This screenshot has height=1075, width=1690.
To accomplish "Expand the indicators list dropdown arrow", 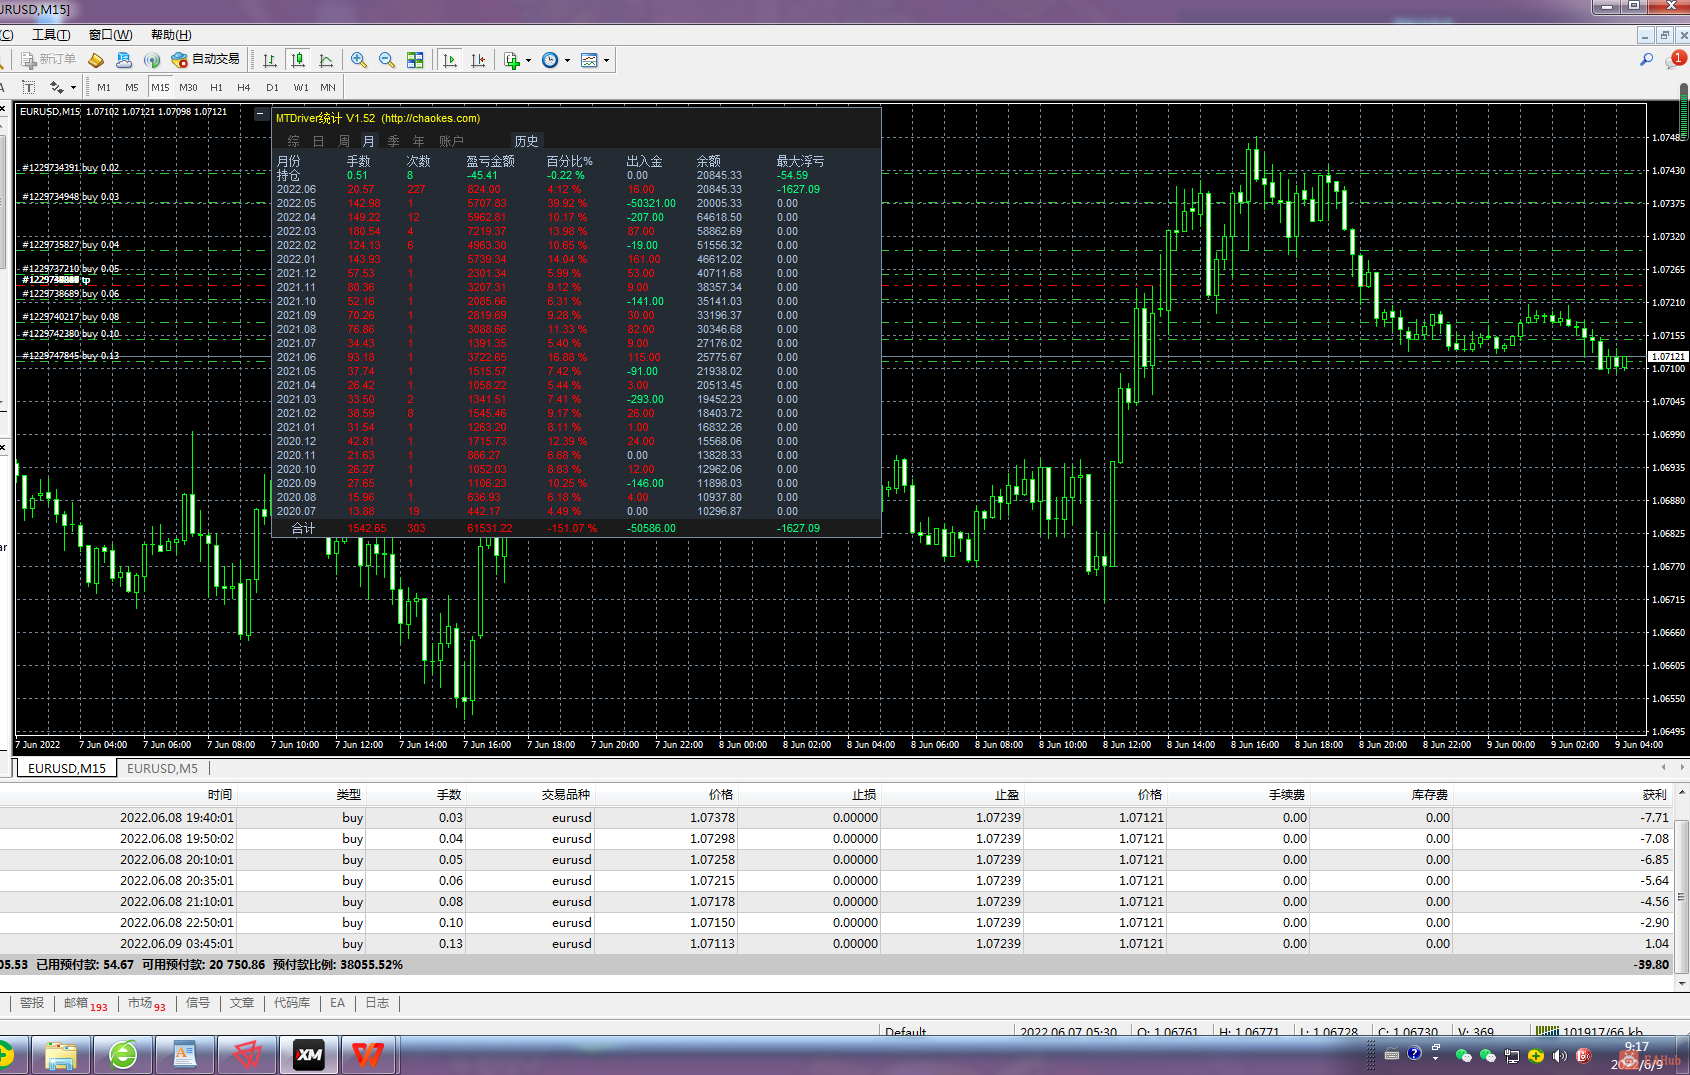I will (x=528, y=60).
